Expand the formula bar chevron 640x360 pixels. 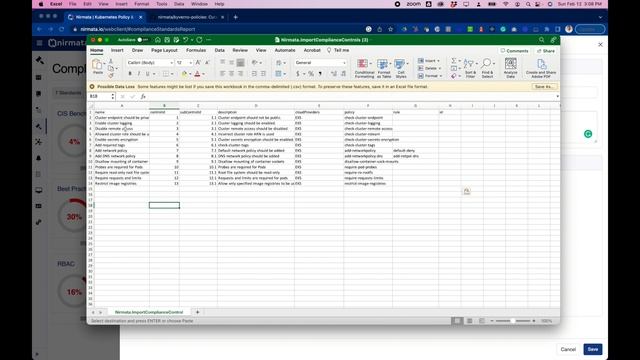[558, 96]
